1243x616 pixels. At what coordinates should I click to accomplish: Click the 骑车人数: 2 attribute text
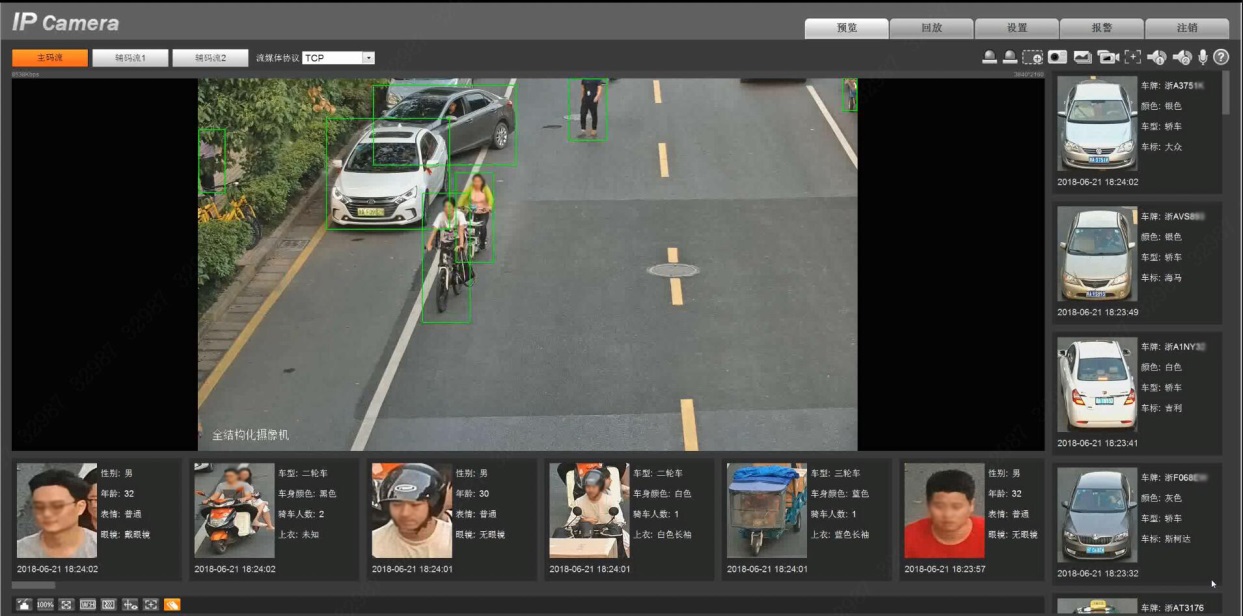point(301,514)
